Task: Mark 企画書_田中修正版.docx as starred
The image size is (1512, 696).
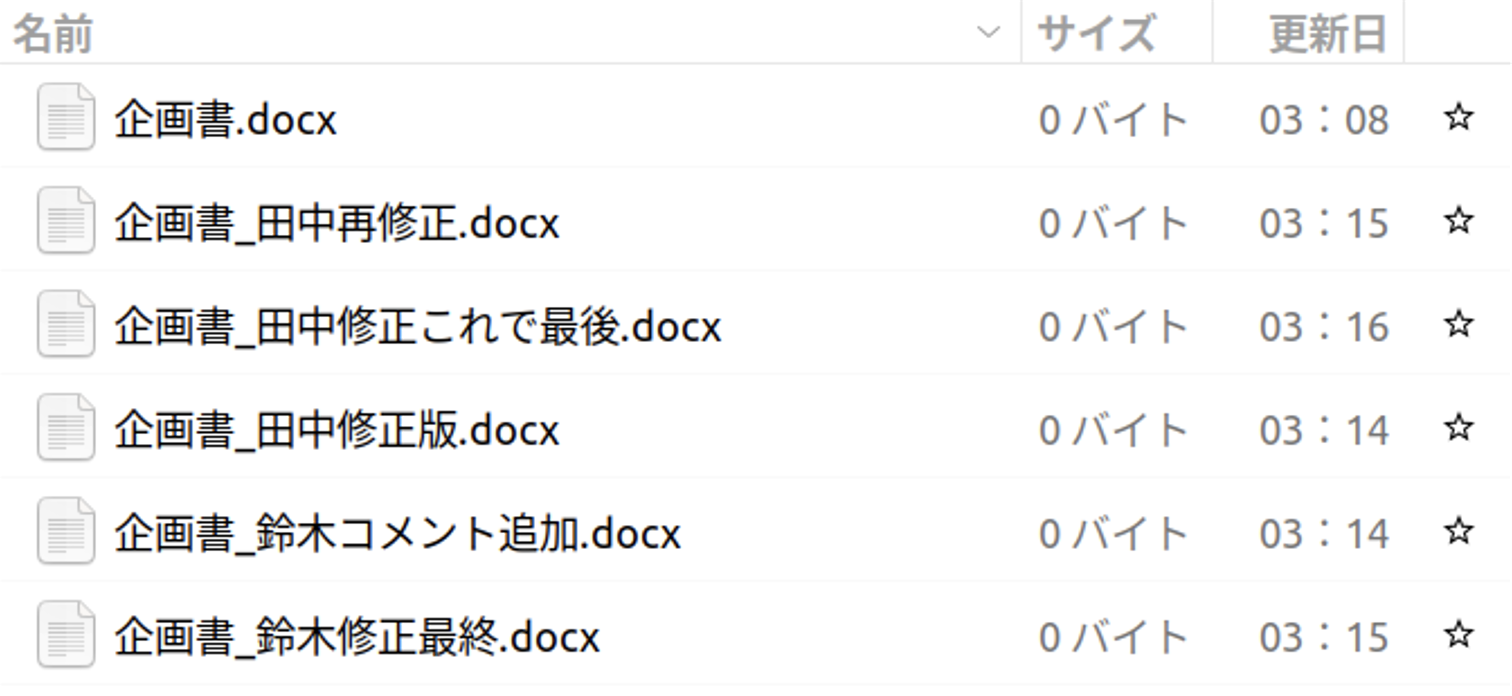Action: [x=1459, y=429]
